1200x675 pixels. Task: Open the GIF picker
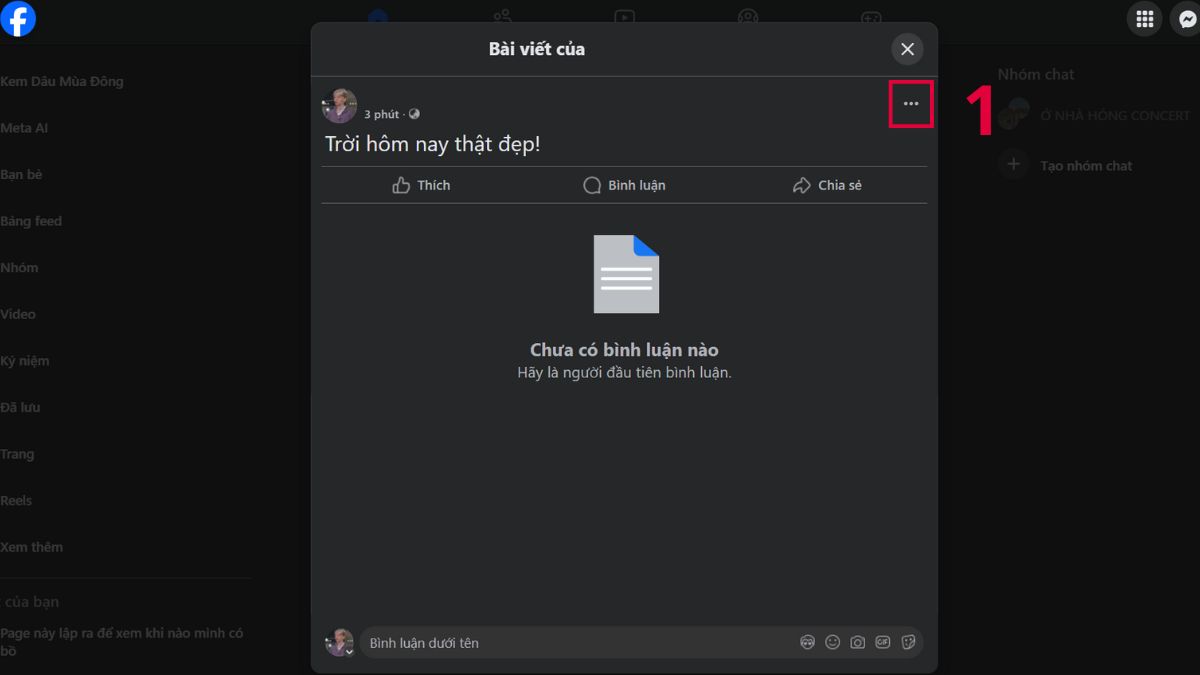[x=883, y=643]
